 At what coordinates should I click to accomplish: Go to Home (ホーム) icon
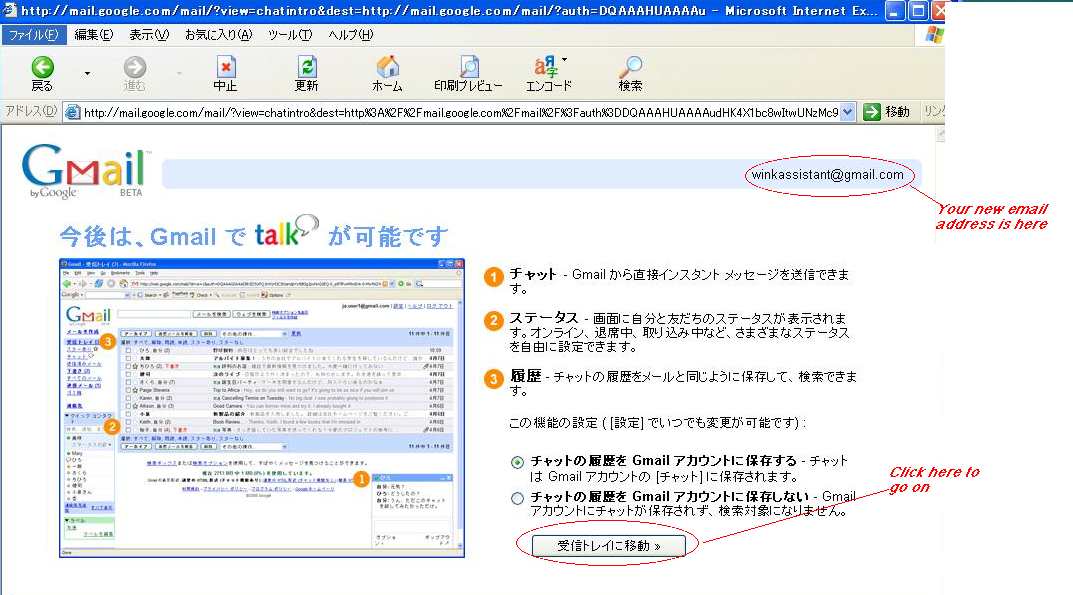pyautogui.click(x=387, y=67)
